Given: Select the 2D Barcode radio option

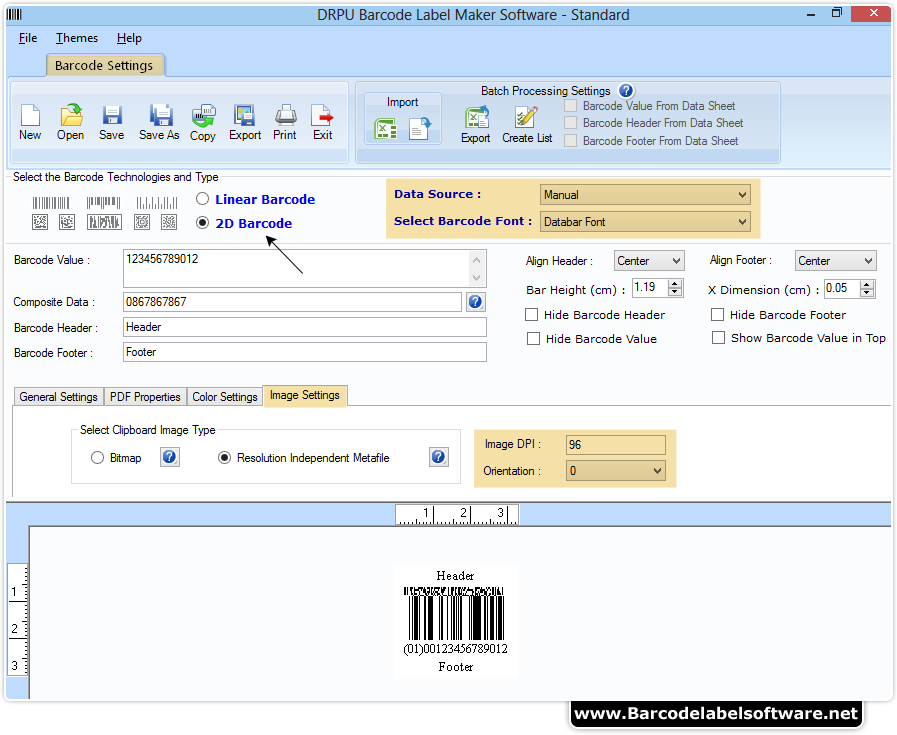Looking at the screenshot, I should [203, 223].
